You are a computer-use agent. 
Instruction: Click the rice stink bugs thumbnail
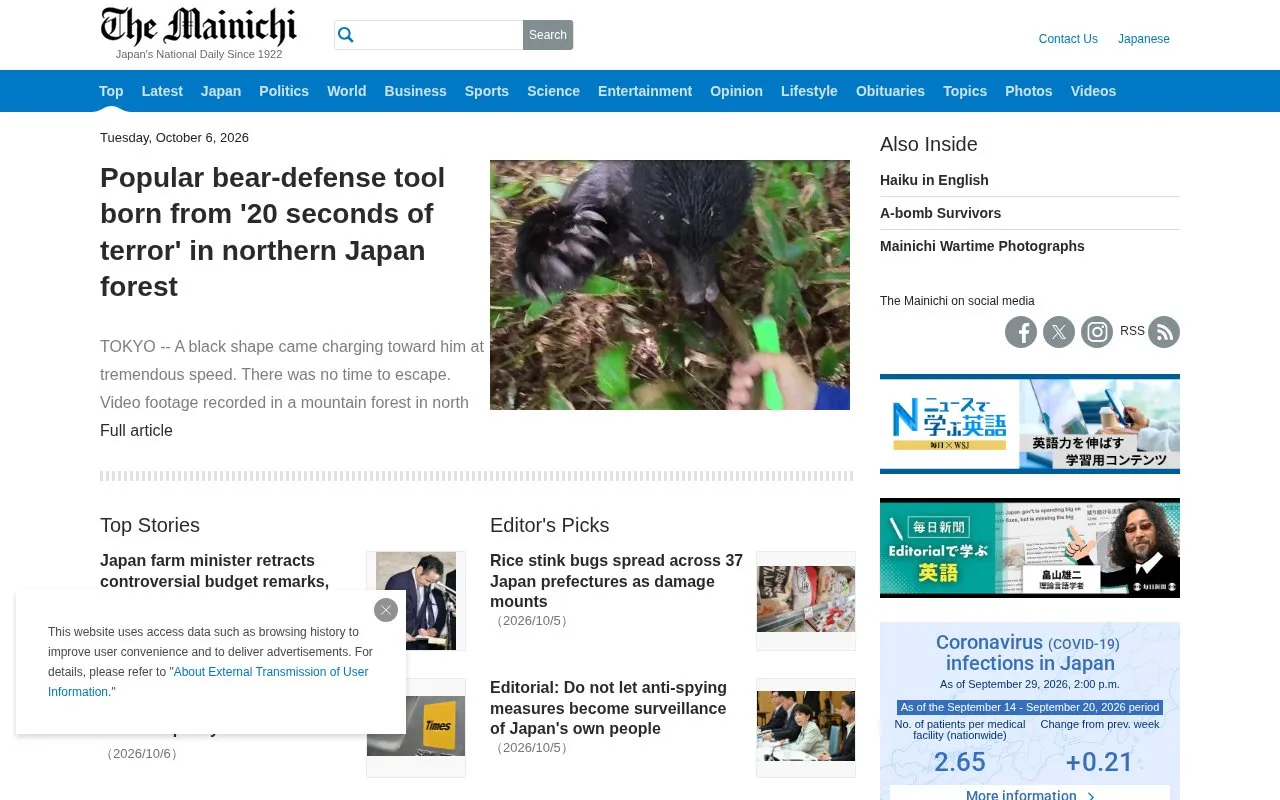pos(806,600)
